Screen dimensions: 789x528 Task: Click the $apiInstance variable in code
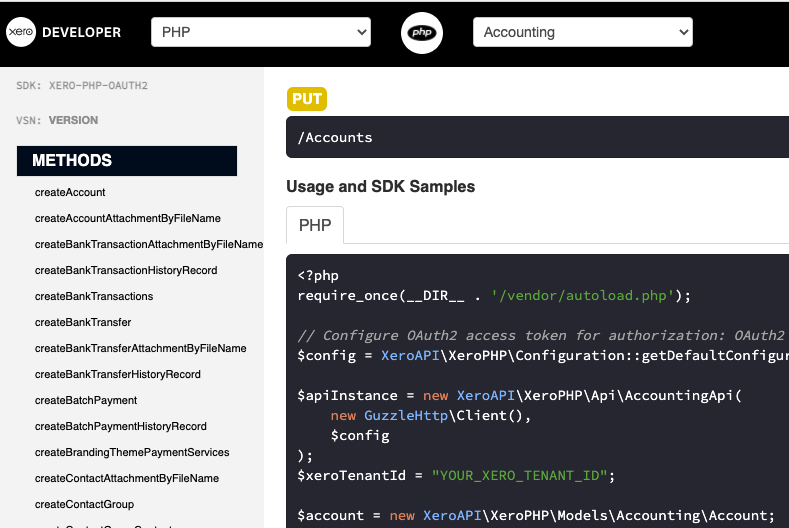[x=347, y=396]
